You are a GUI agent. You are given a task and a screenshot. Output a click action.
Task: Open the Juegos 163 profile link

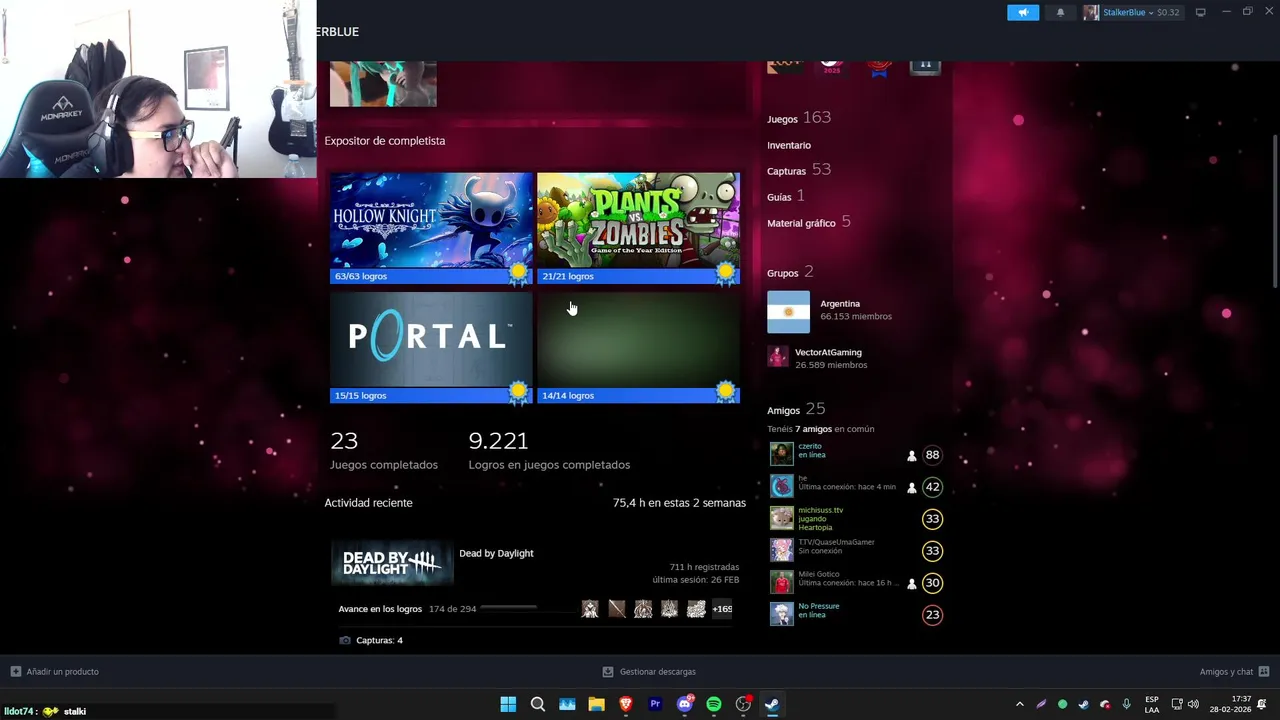[x=799, y=118]
